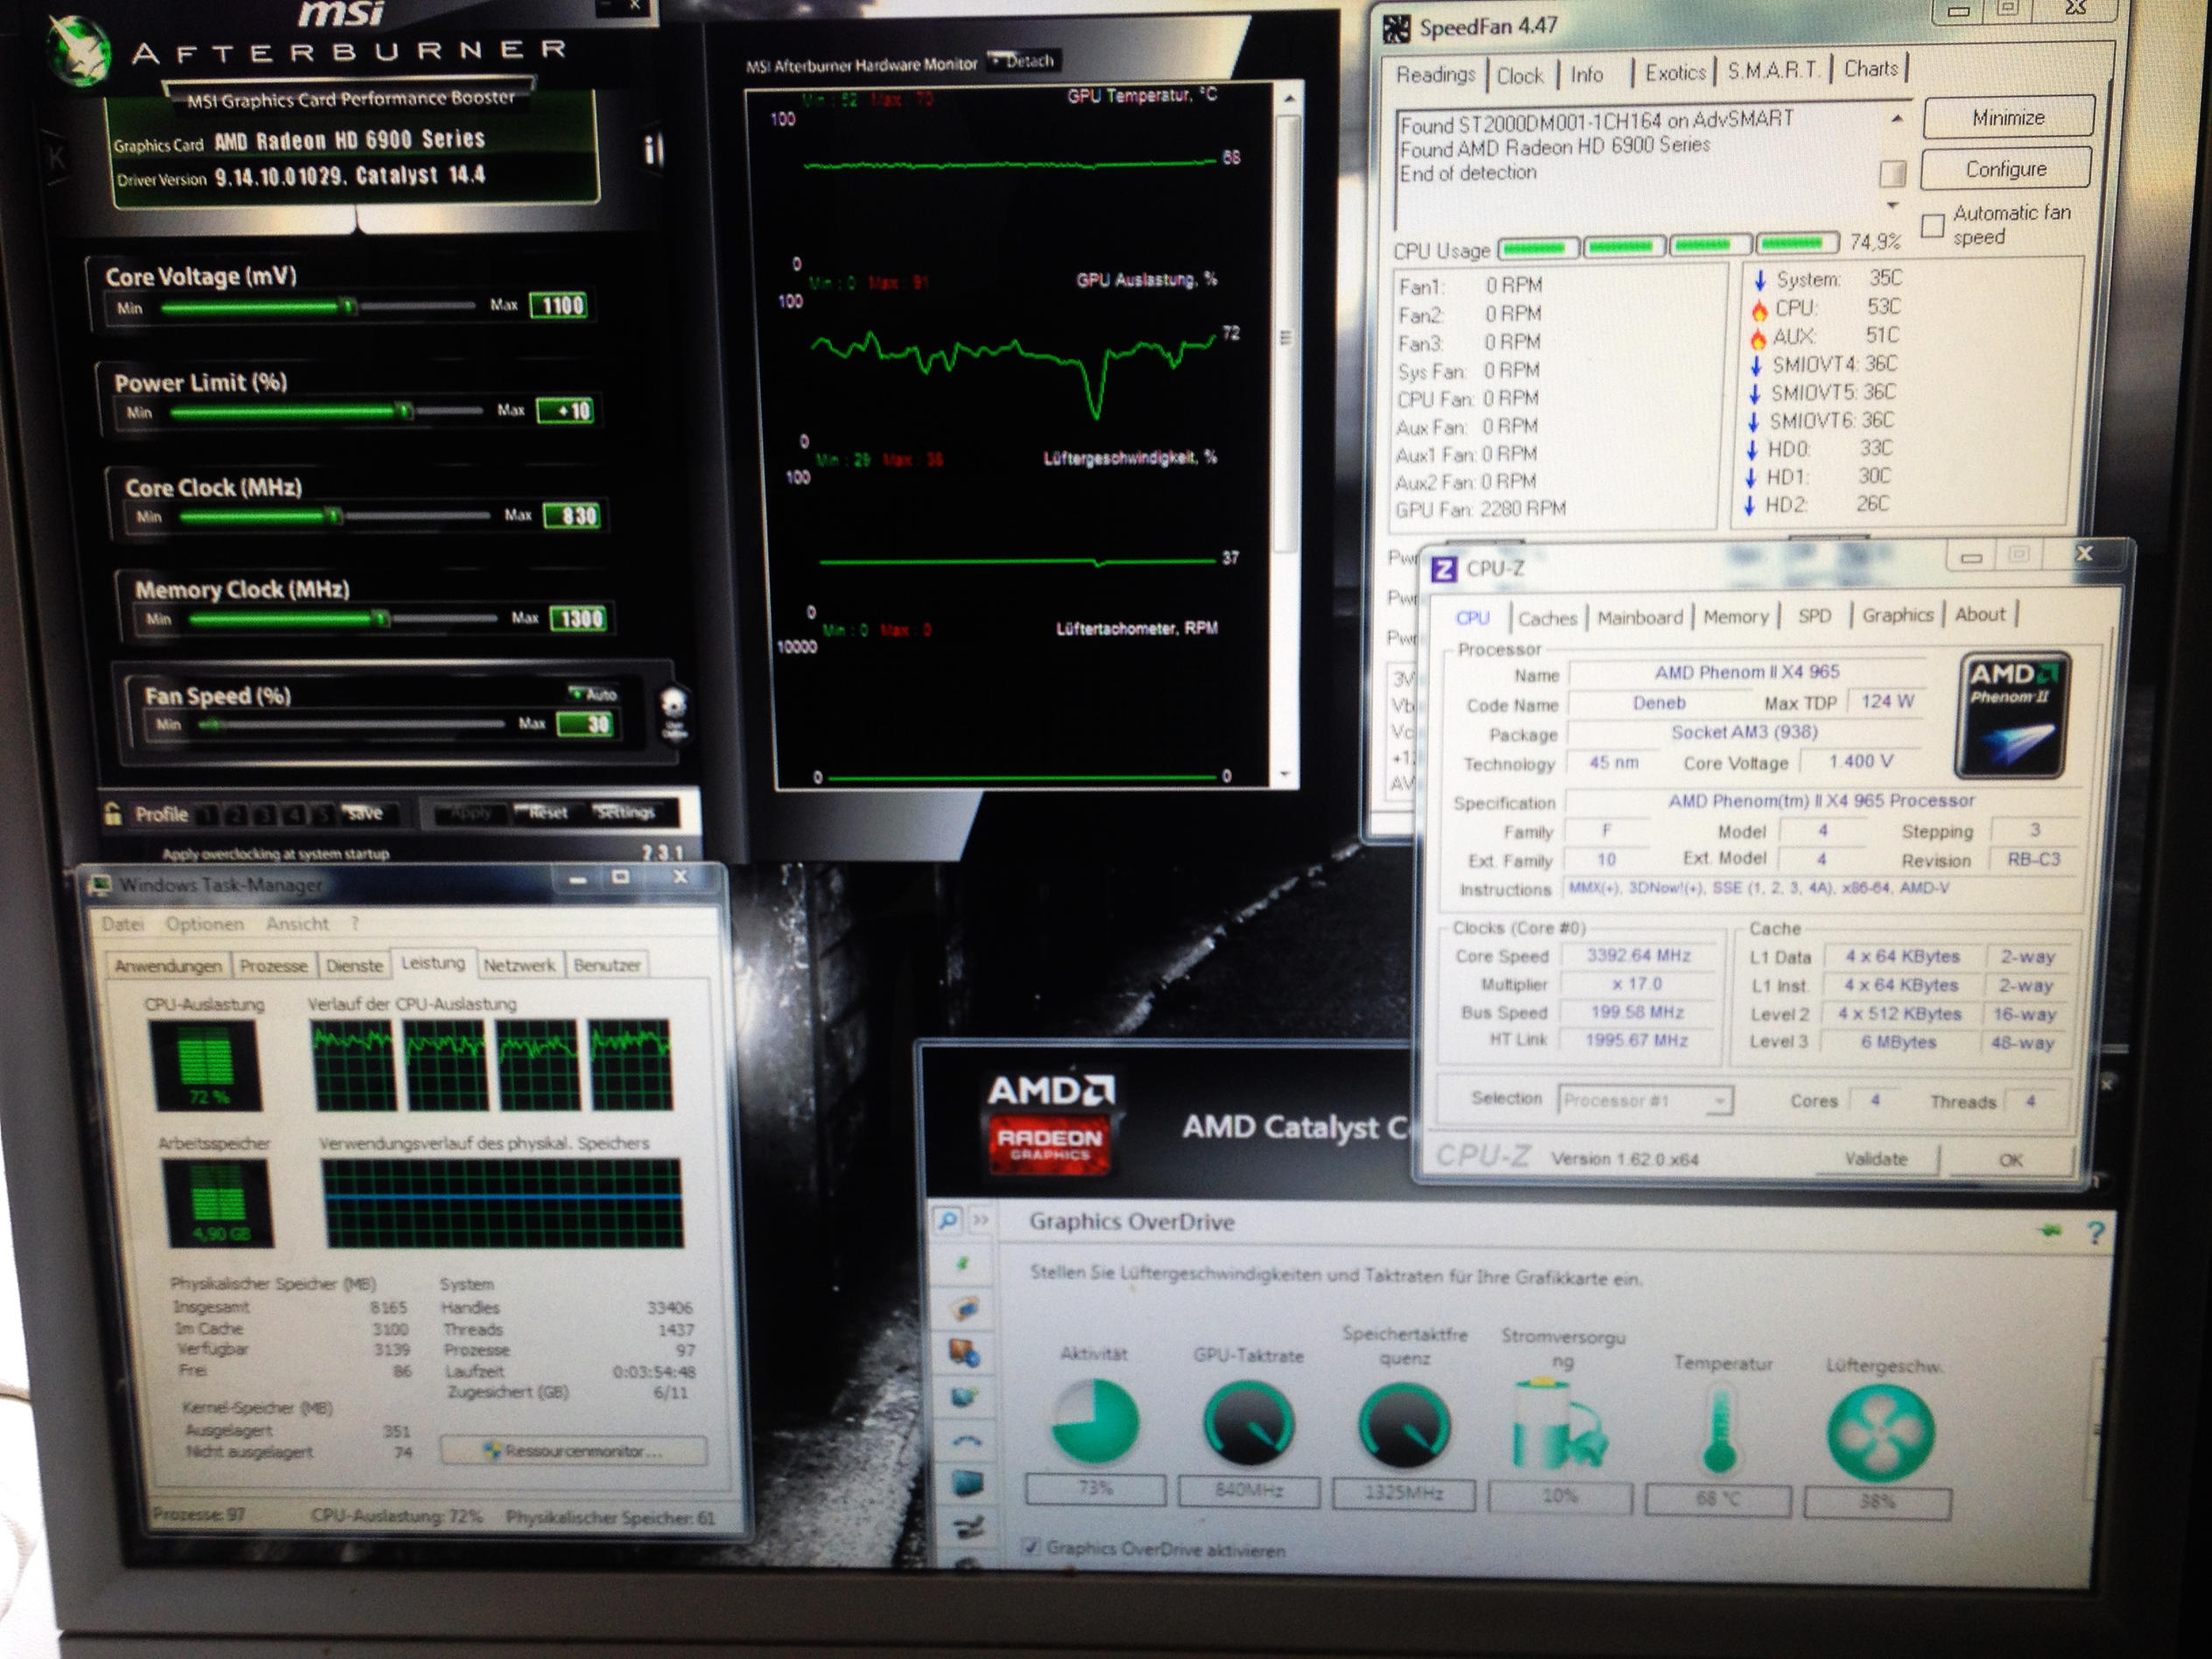Click the OverDrive temperature thermometer icon
The height and width of the screenshot is (1659, 2212).
tap(1720, 1430)
